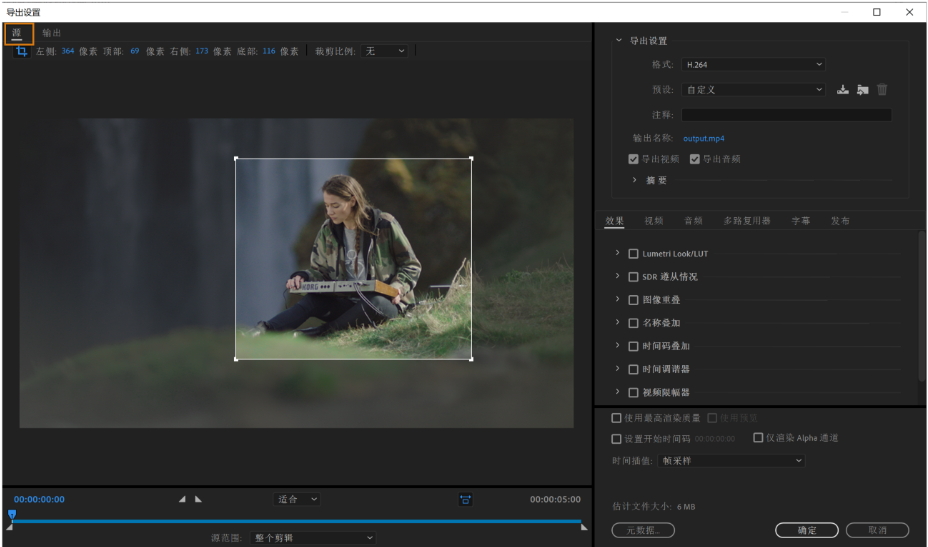Click the current timecode 00:00:00:00
The width and height of the screenshot is (928, 547).
(39, 500)
